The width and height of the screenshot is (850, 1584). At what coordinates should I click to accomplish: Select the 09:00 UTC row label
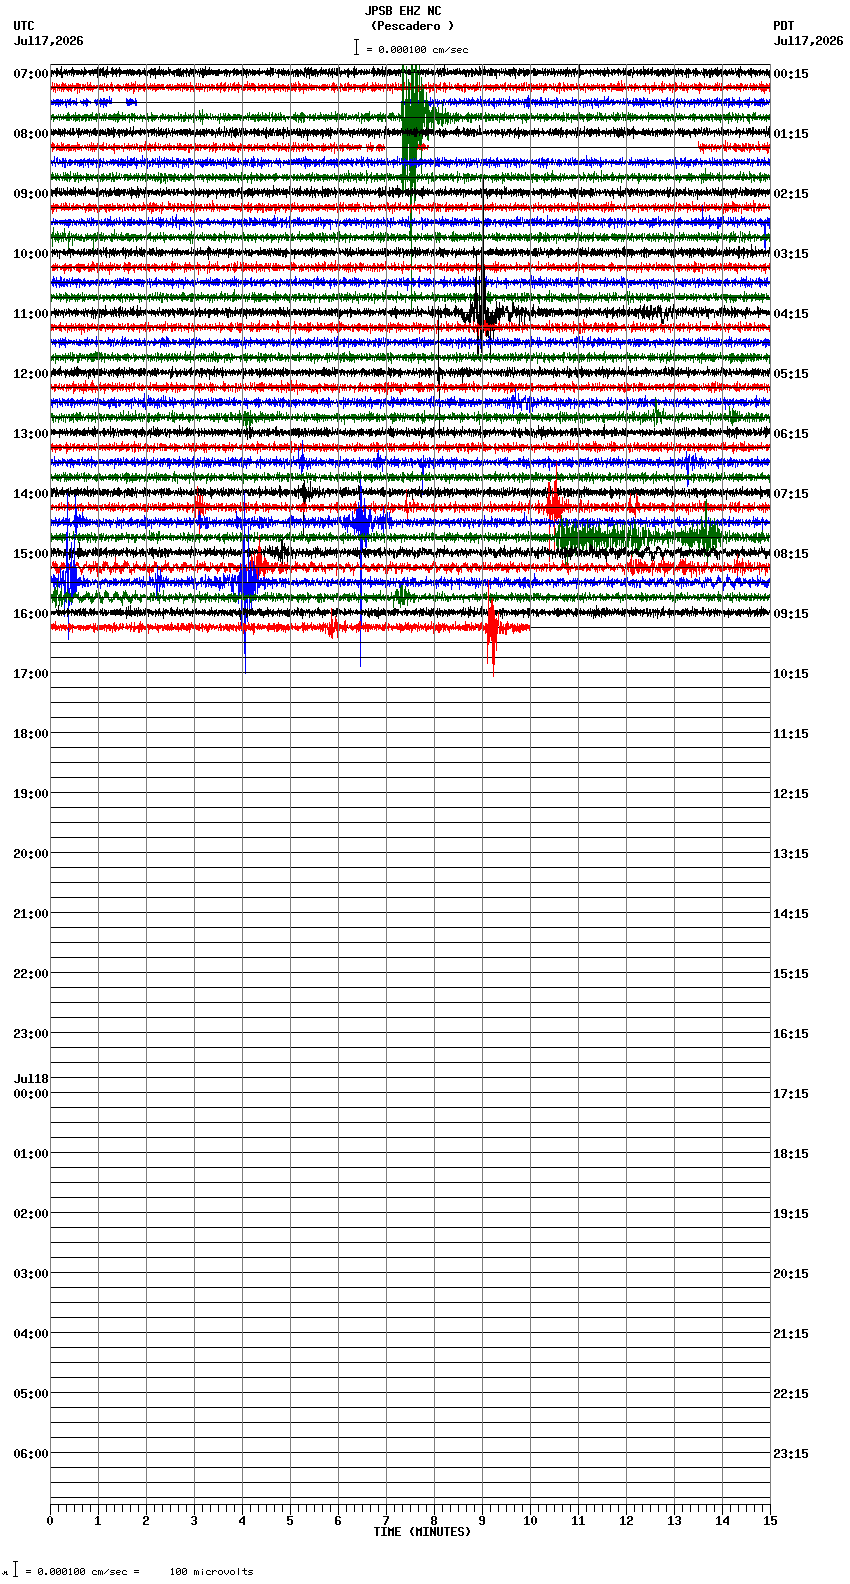point(31,194)
